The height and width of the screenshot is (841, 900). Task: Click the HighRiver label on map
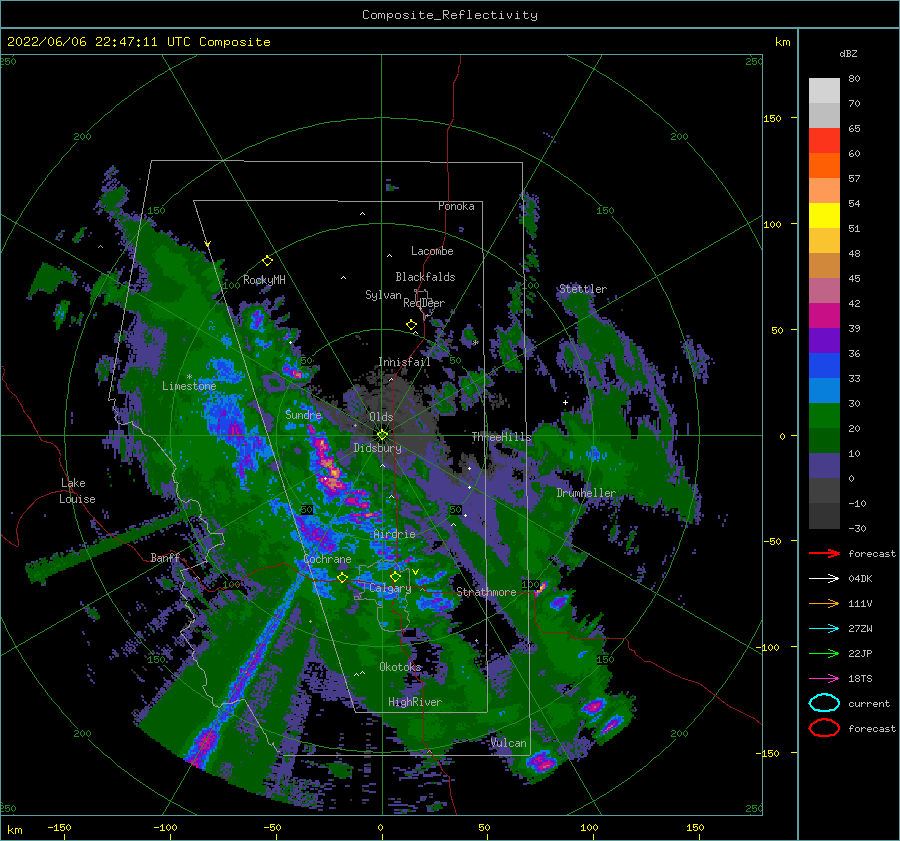coord(415,702)
